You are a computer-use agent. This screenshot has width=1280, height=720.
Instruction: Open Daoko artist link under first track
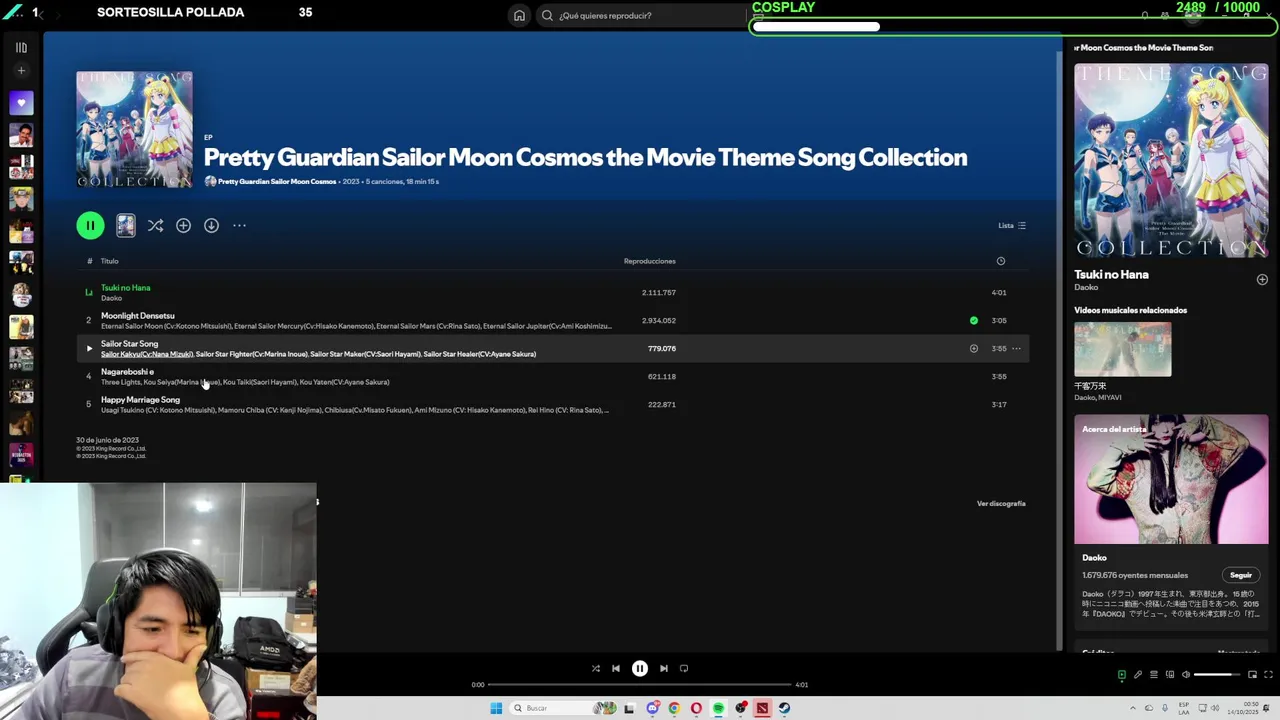(111, 298)
